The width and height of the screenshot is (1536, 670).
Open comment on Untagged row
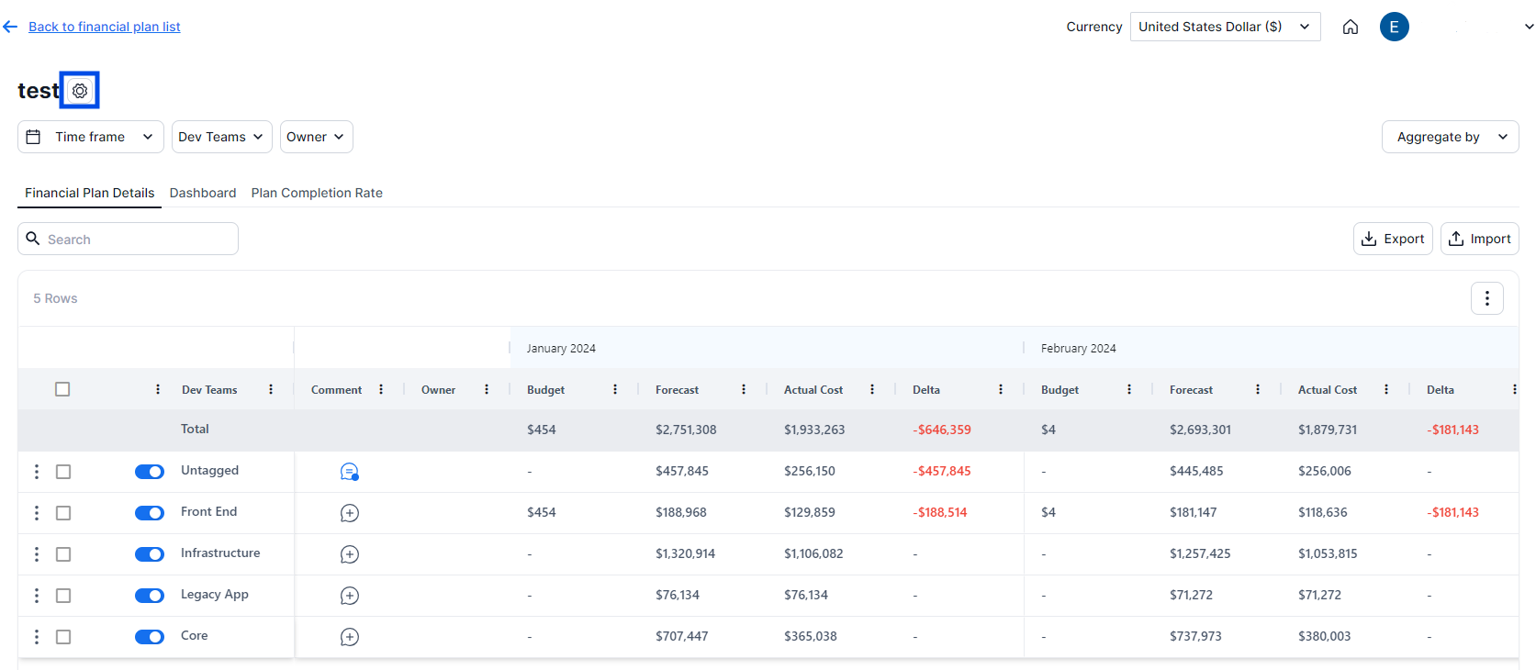pyautogui.click(x=349, y=471)
